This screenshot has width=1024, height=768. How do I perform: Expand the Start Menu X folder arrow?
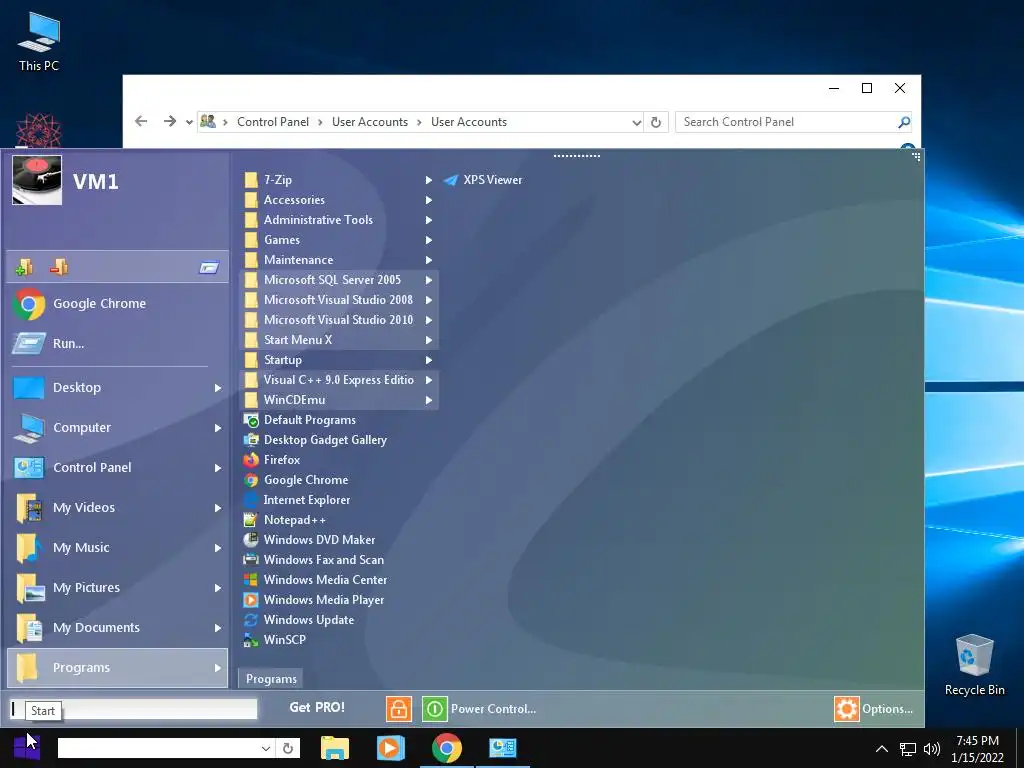[x=429, y=340]
